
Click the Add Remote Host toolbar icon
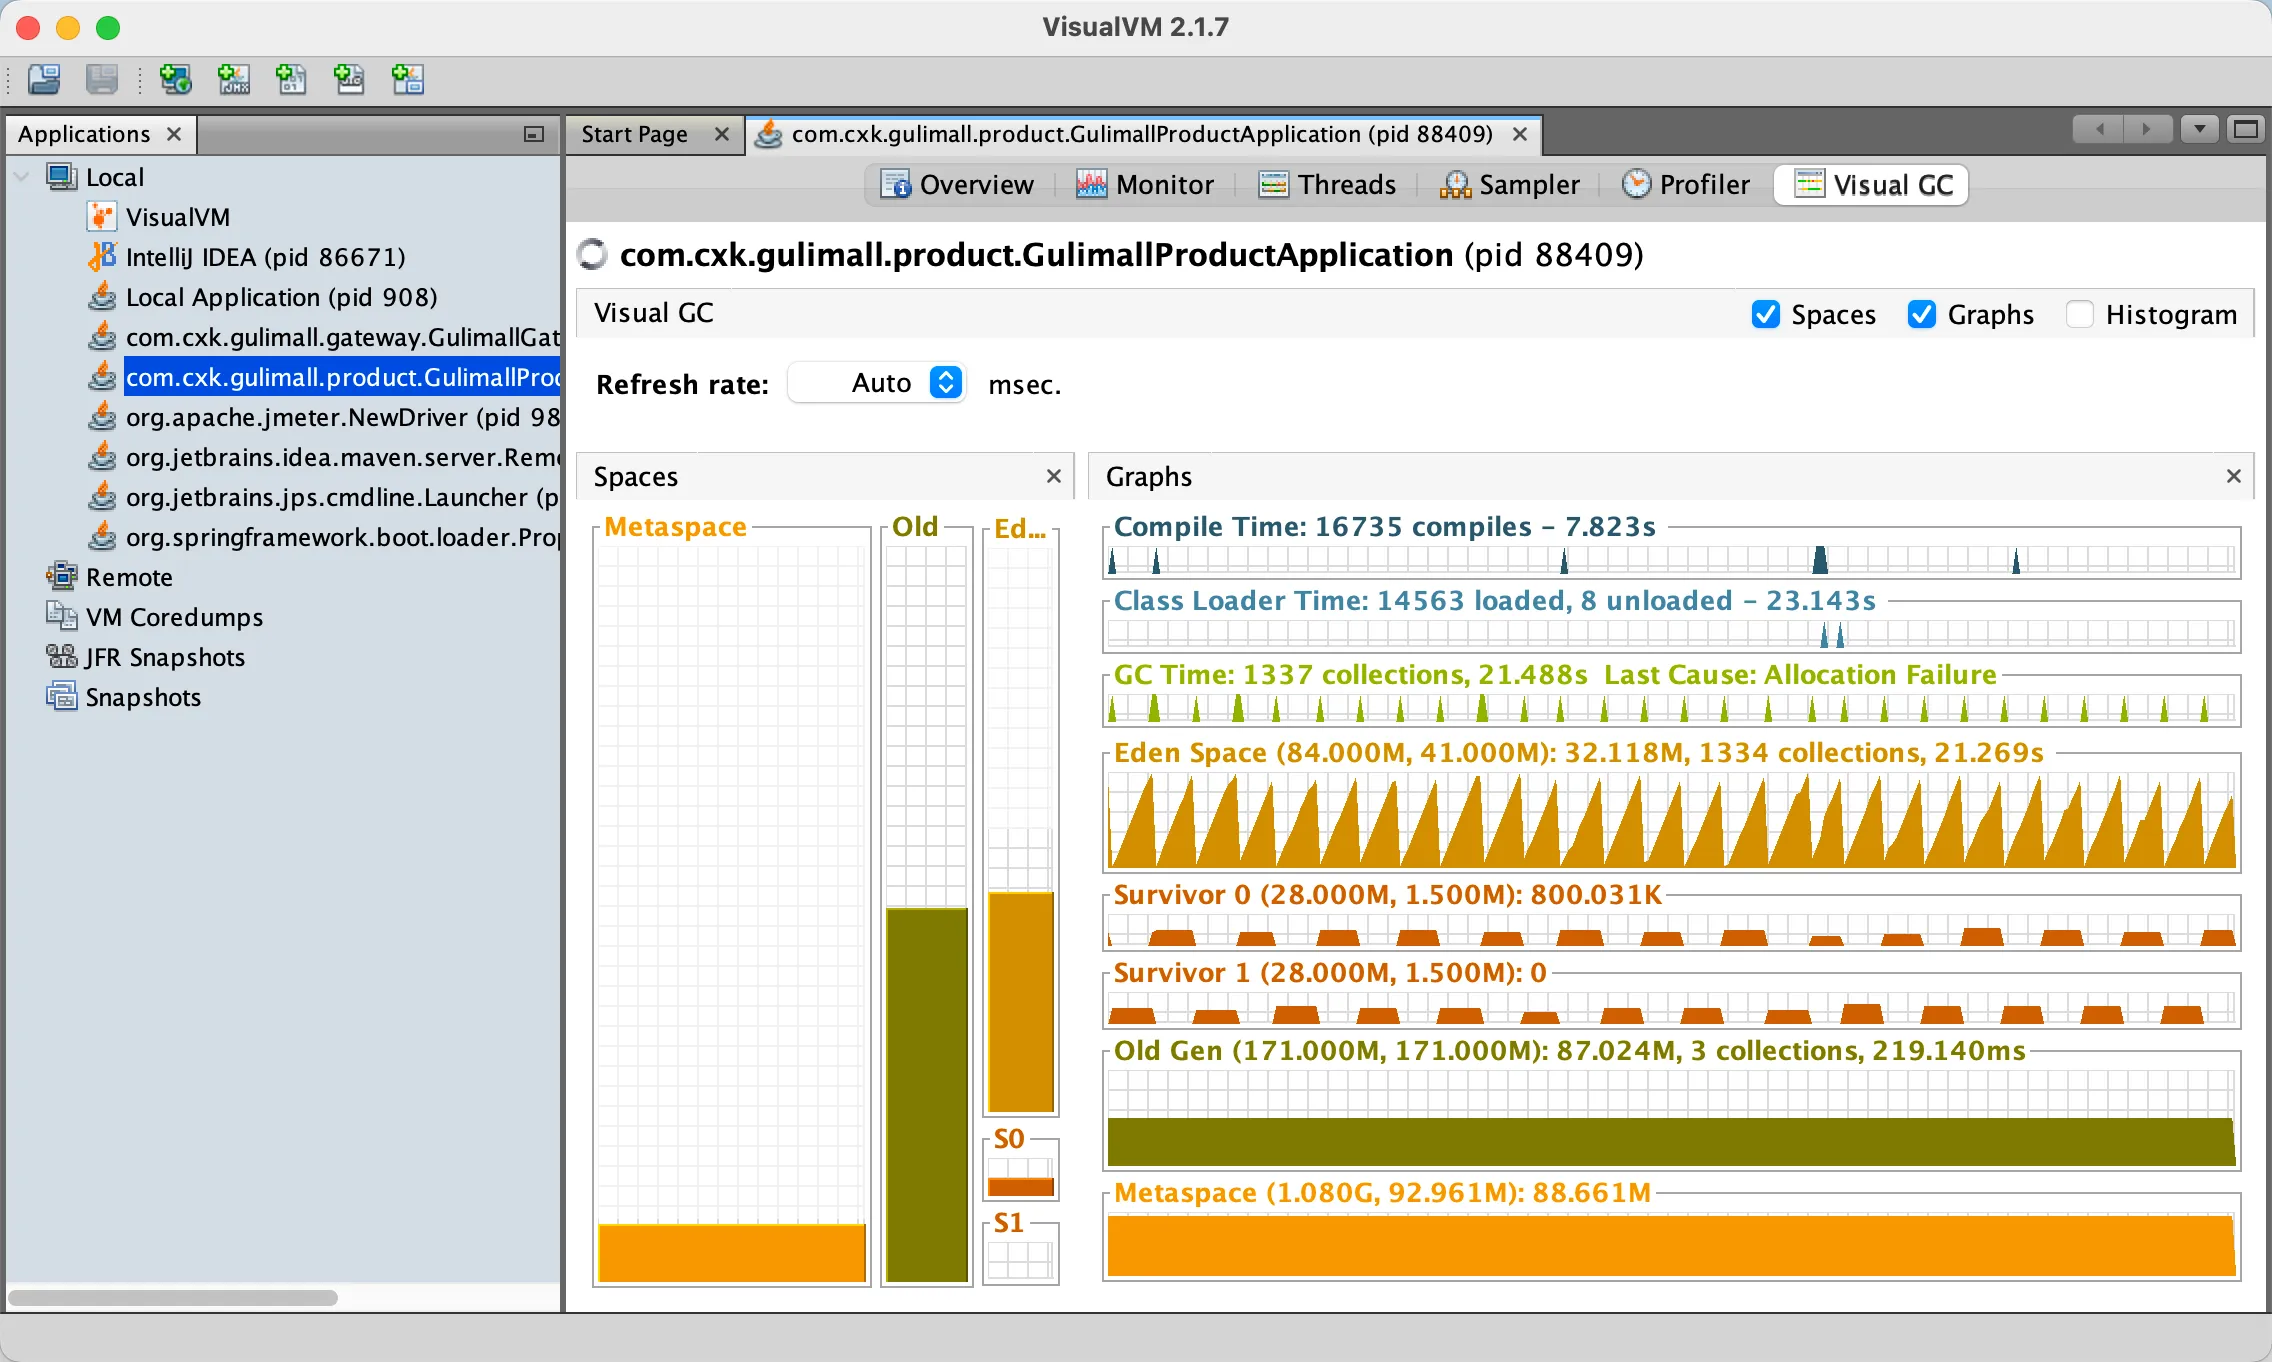[176, 79]
